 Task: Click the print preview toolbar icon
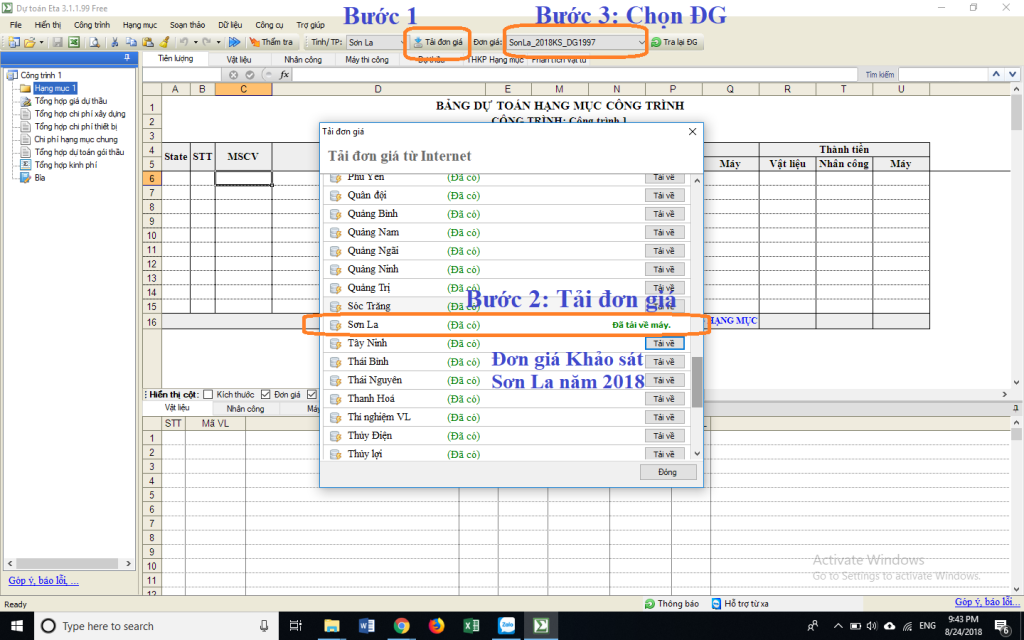pyautogui.click(x=94, y=42)
